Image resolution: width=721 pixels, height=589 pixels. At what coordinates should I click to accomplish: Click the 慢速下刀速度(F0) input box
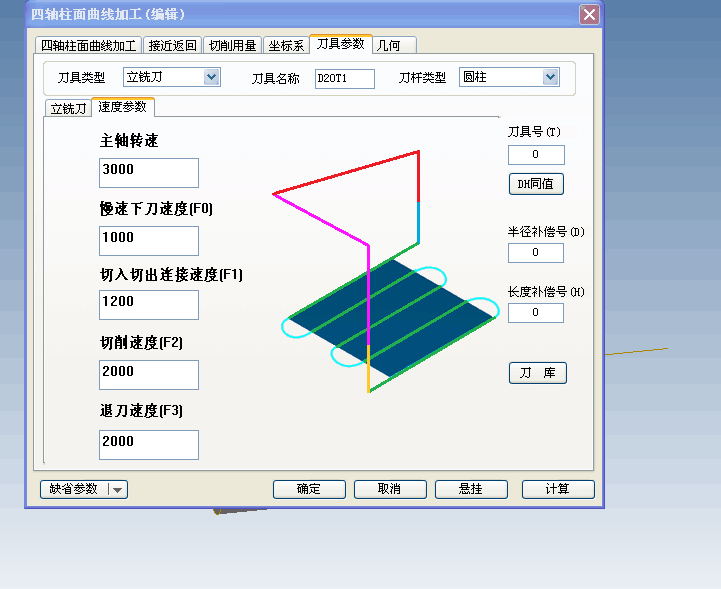click(149, 240)
